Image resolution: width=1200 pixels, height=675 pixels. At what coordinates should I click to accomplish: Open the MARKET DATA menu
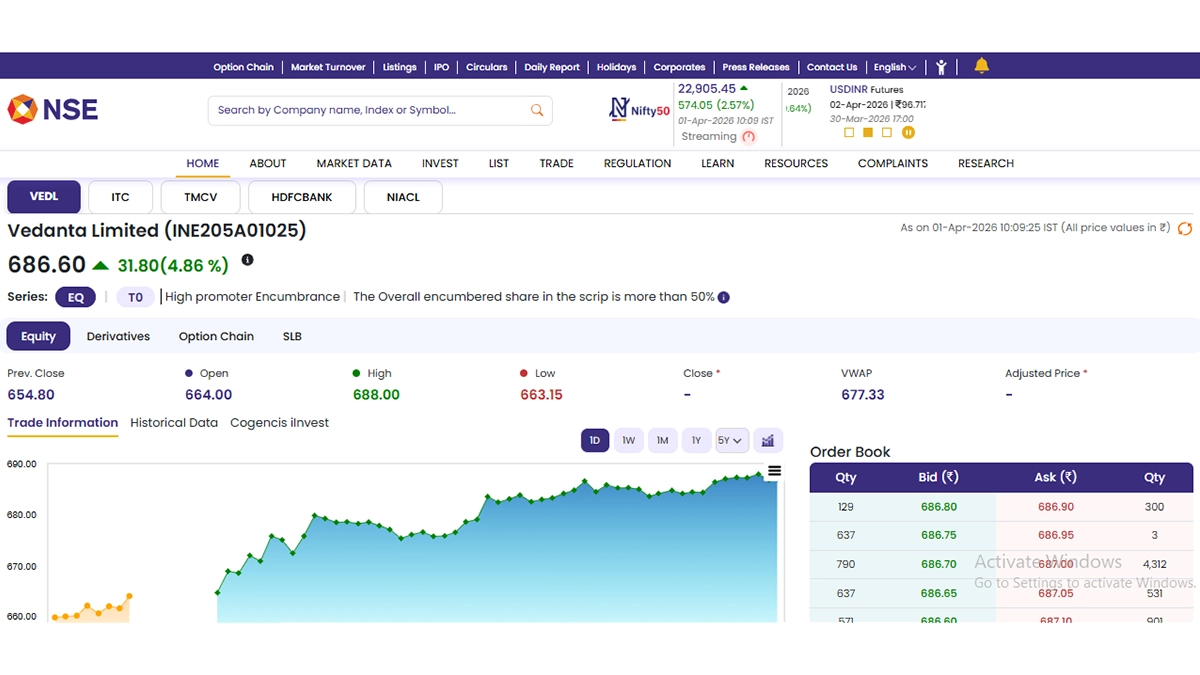[354, 163]
